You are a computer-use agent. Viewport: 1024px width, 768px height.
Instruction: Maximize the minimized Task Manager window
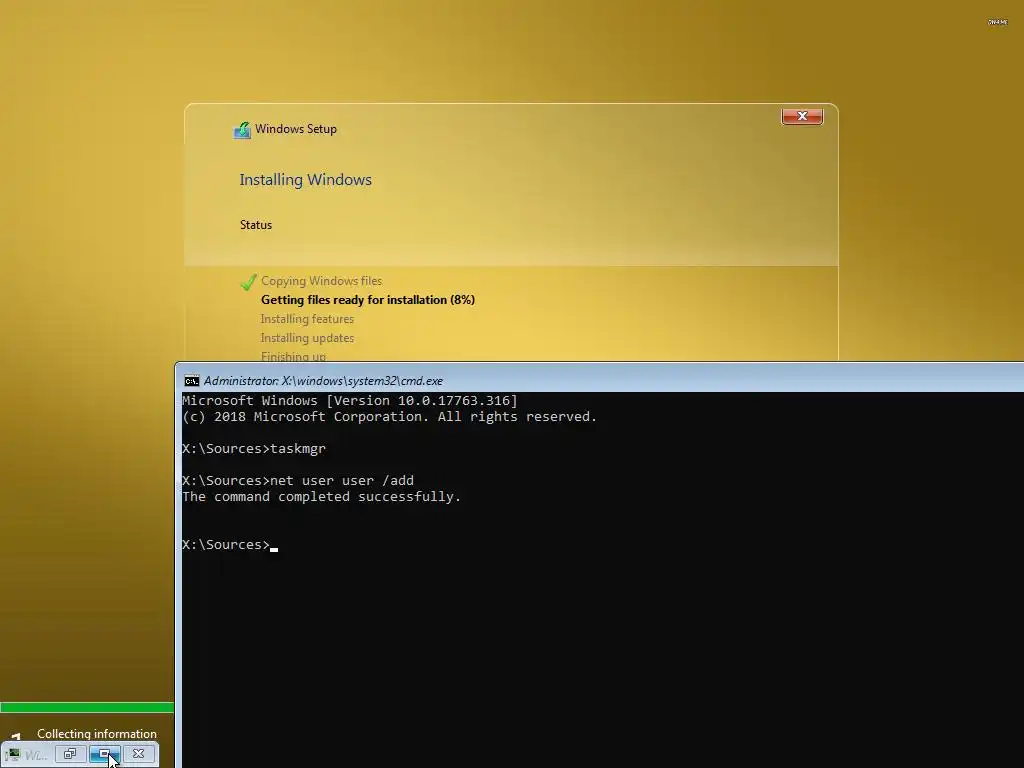[104, 754]
